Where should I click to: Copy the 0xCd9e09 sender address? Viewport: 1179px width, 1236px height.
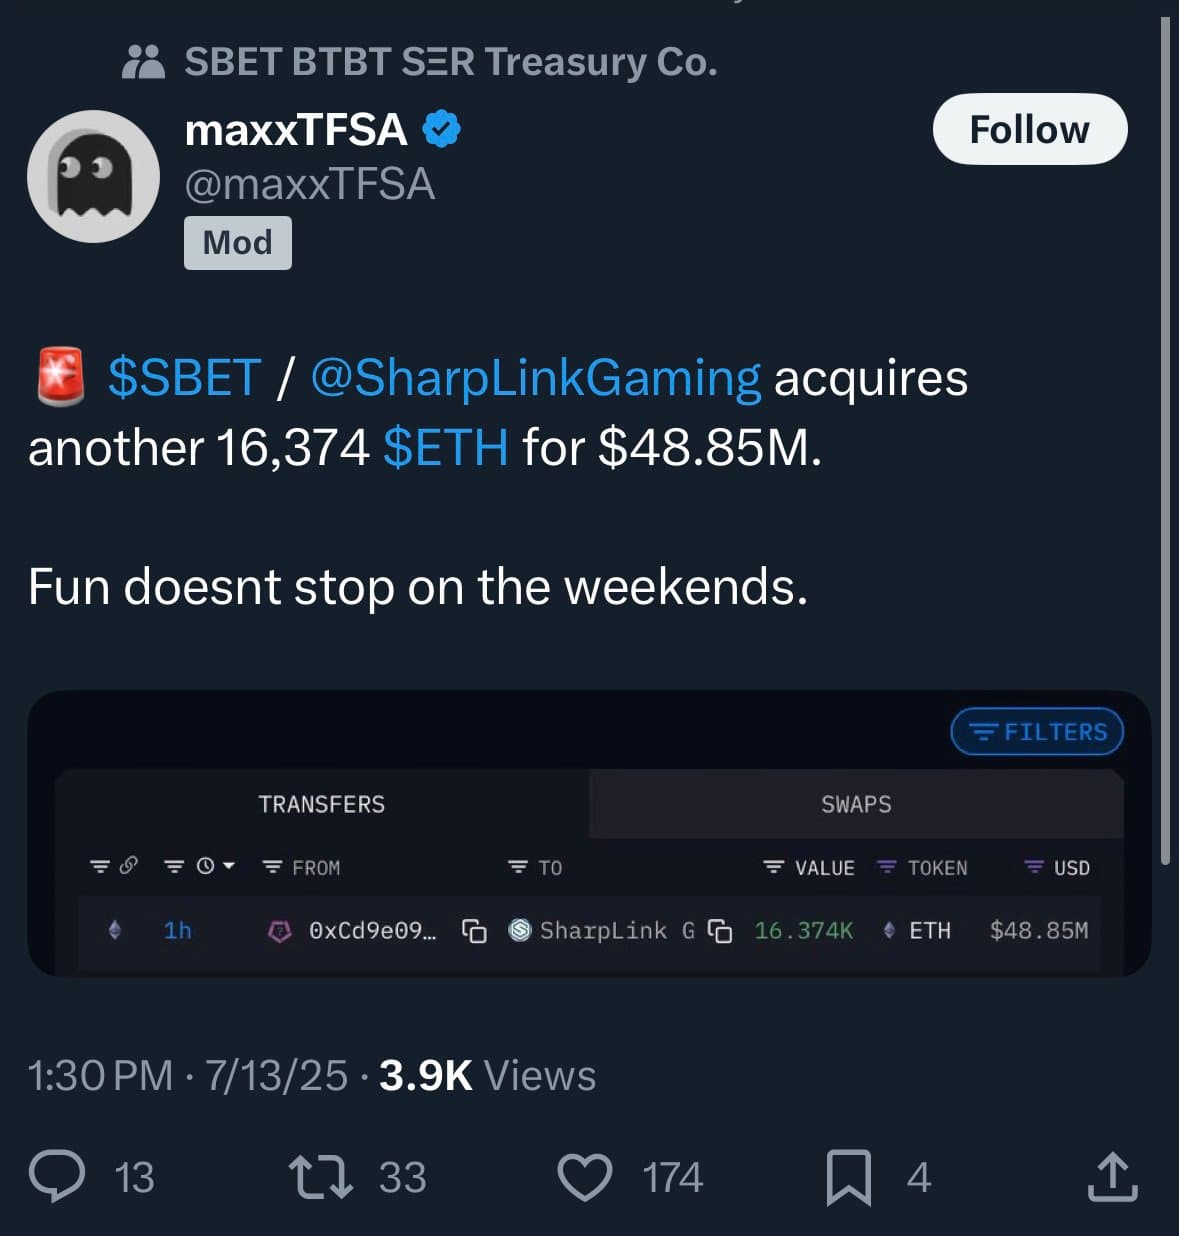pos(474,931)
